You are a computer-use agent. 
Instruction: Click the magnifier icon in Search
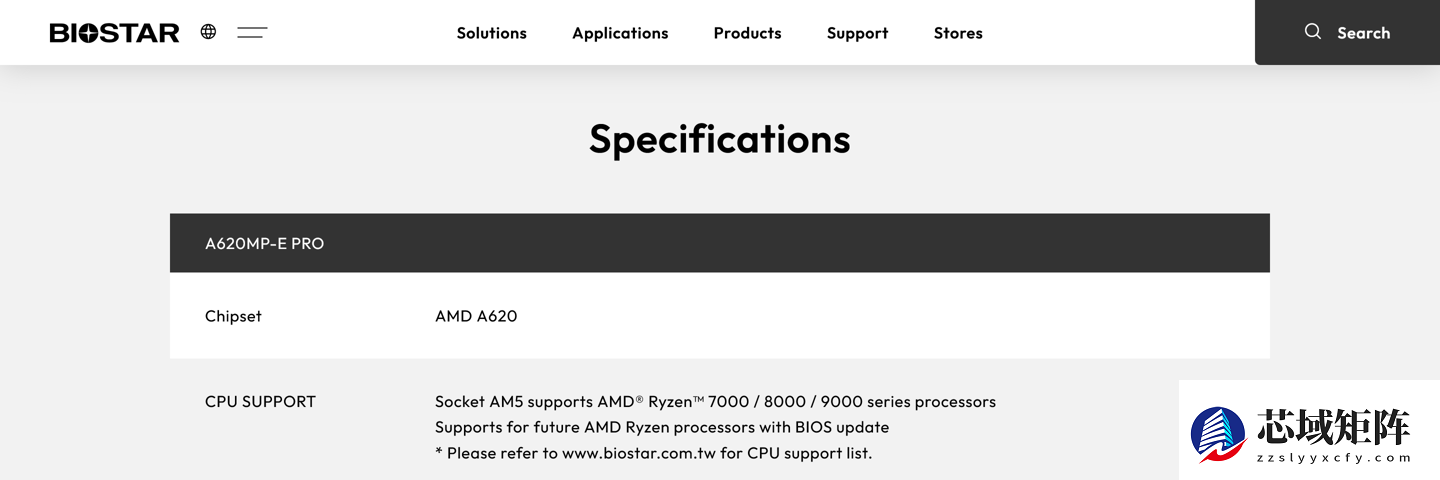point(1313,32)
